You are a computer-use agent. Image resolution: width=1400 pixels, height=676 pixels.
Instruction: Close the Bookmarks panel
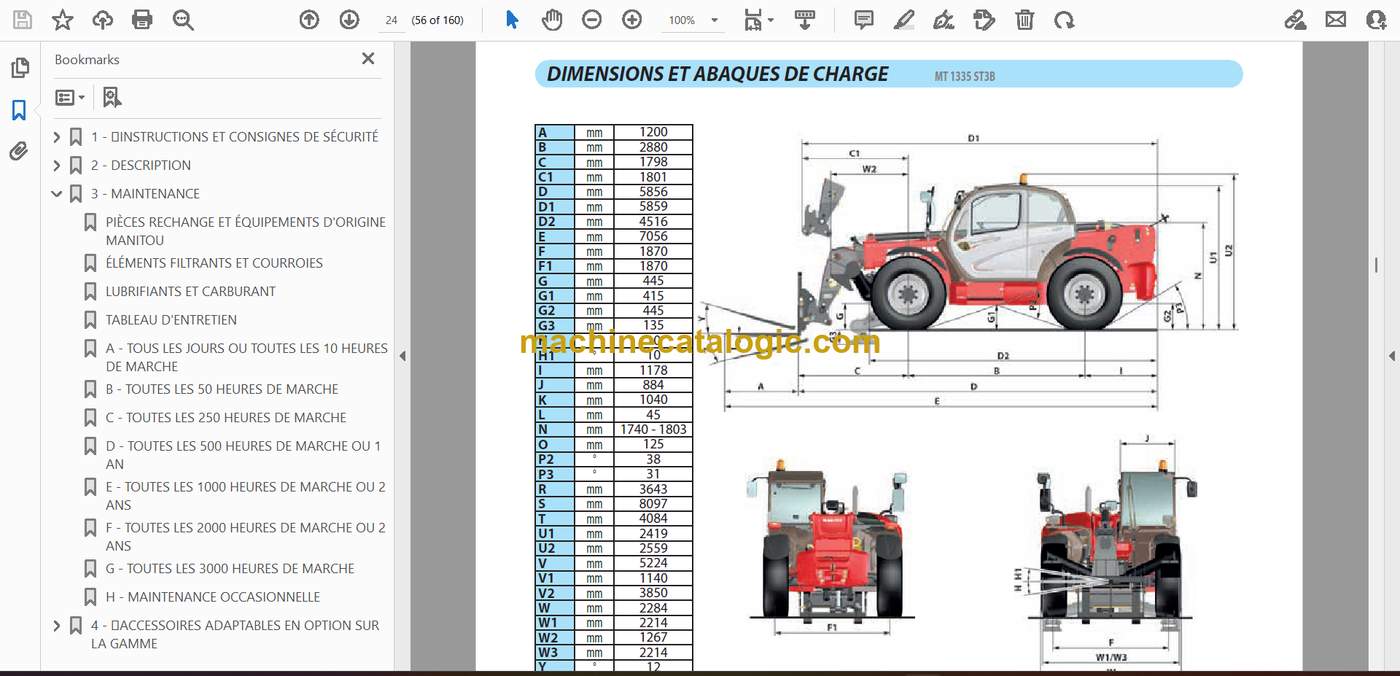[x=368, y=59]
